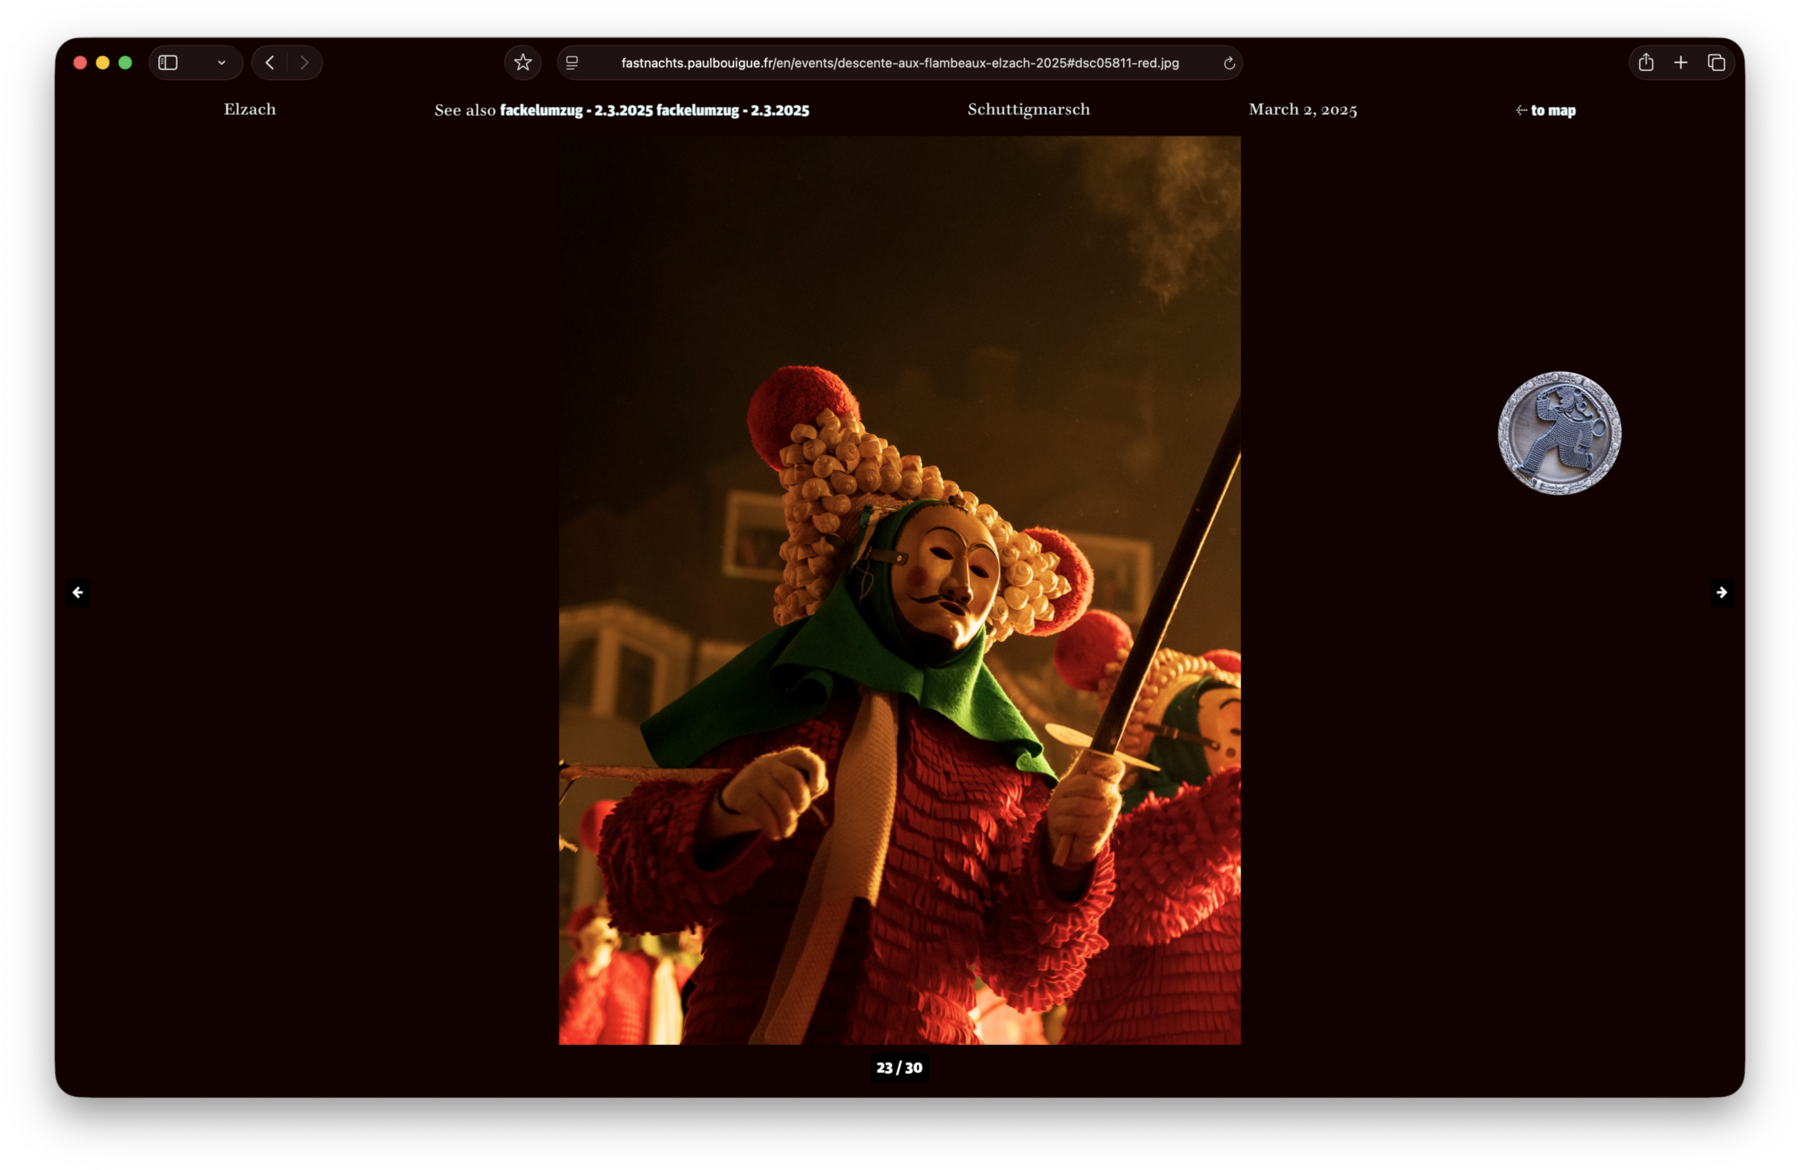Open the second 'fackelumzug - 2.3.2025' link

[x=732, y=111]
